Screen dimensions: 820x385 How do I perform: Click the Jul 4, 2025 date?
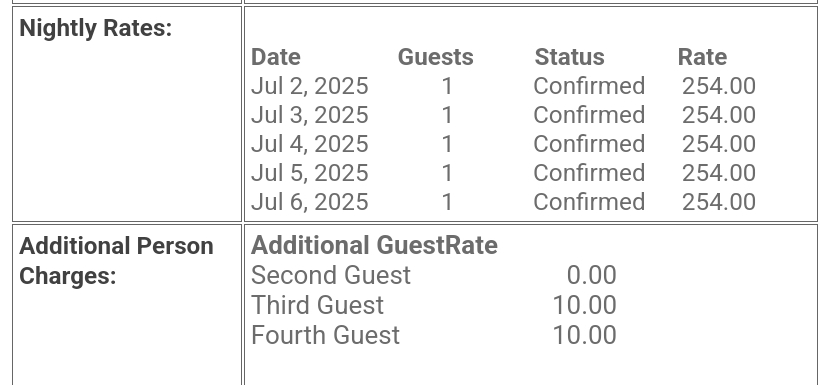[x=310, y=144]
